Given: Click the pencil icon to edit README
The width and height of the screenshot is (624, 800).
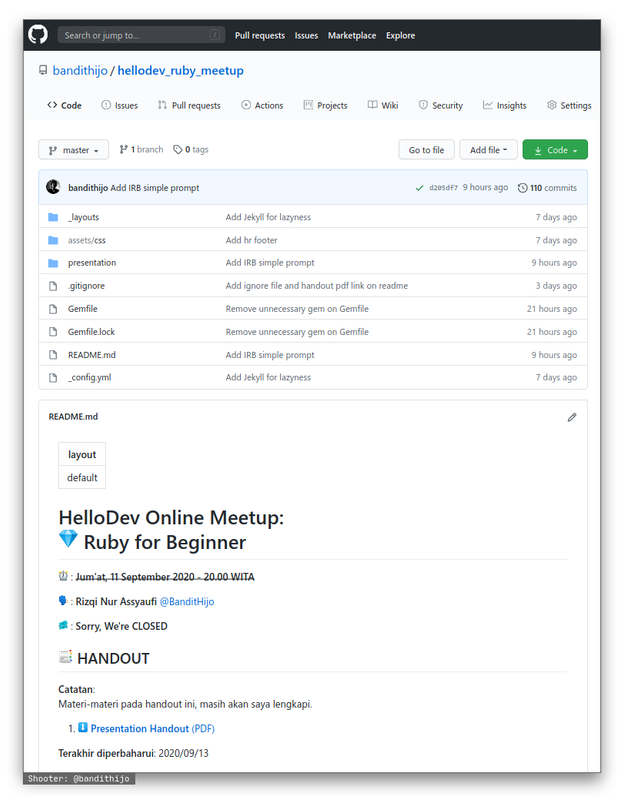Looking at the screenshot, I should pyautogui.click(x=572, y=417).
